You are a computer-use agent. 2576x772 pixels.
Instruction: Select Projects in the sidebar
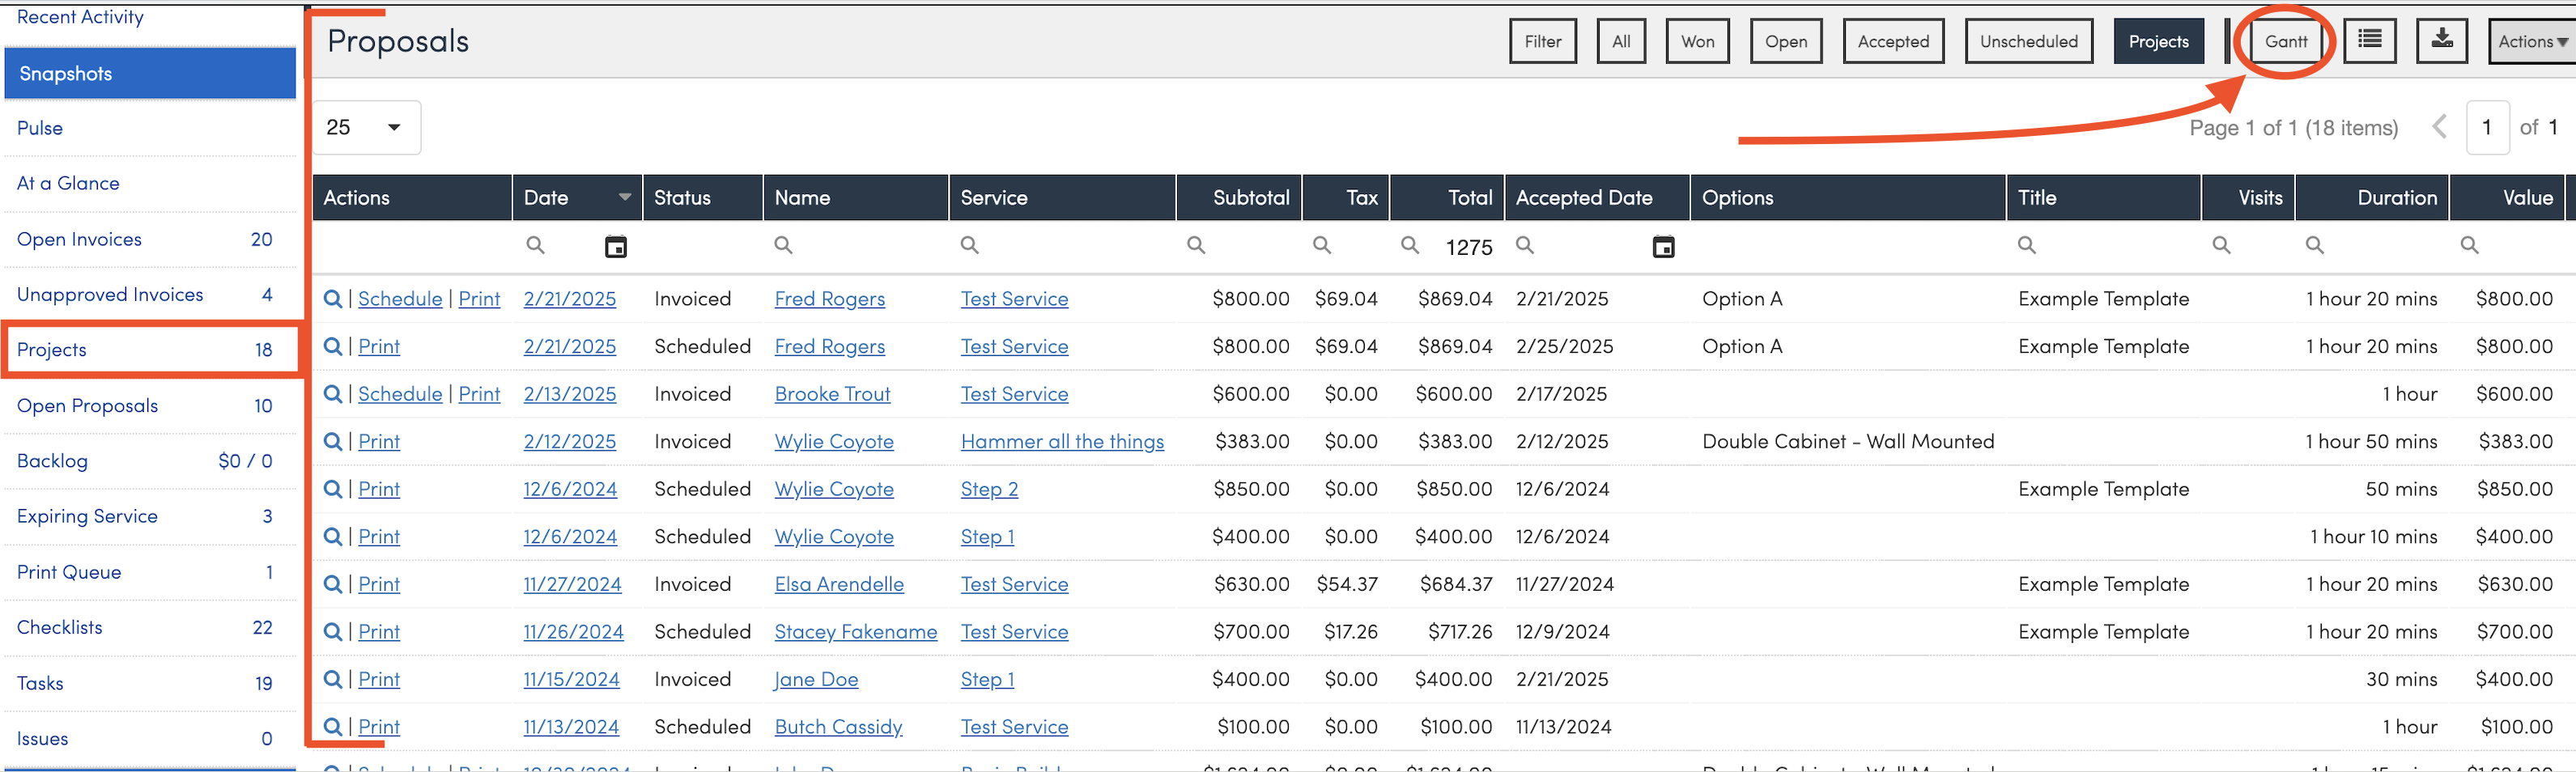pyautogui.click(x=150, y=349)
